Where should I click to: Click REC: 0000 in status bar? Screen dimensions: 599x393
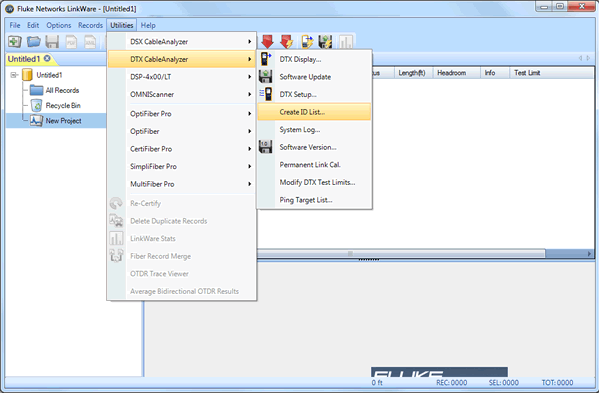452,382
